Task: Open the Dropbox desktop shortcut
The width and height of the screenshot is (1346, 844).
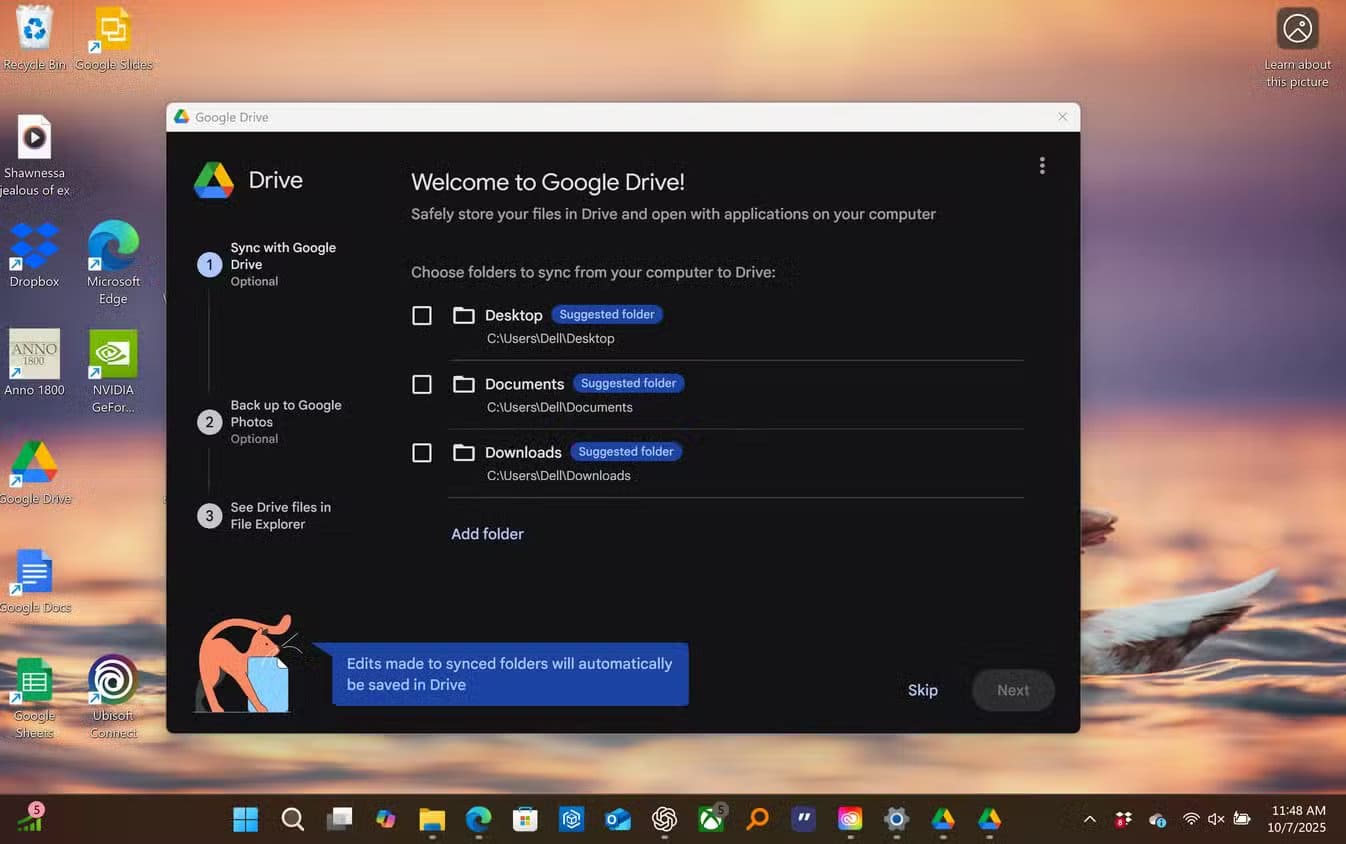Action: pyautogui.click(x=34, y=248)
